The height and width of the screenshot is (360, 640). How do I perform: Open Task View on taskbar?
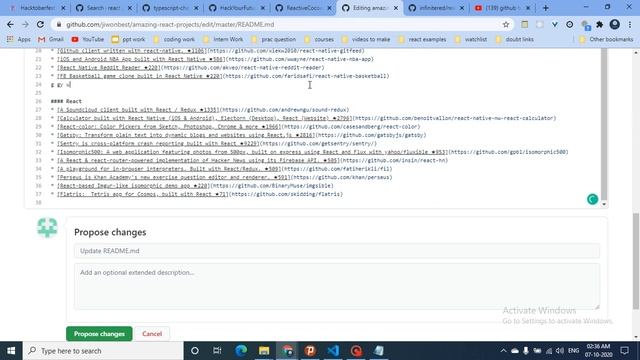217,351
